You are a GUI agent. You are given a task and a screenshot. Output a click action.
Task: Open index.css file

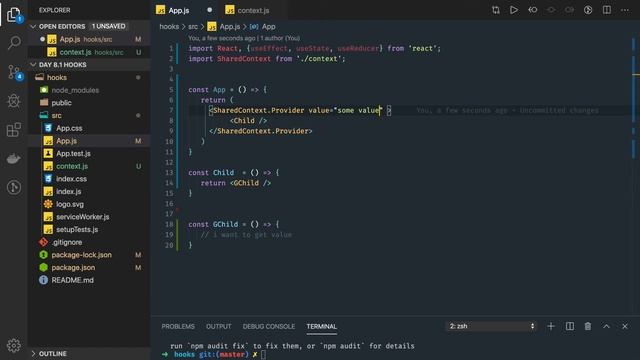pos(89,179)
